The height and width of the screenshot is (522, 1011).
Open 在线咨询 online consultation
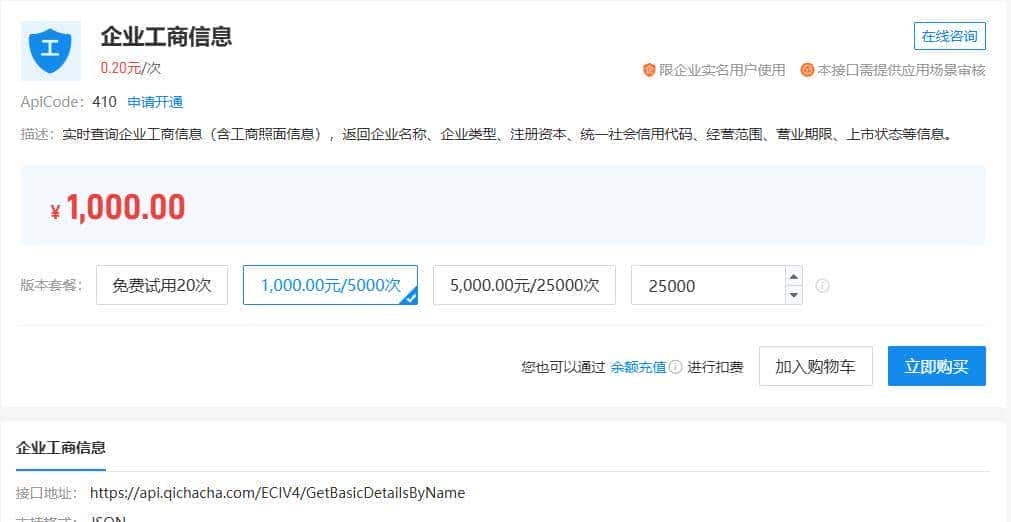click(x=950, y=36)
